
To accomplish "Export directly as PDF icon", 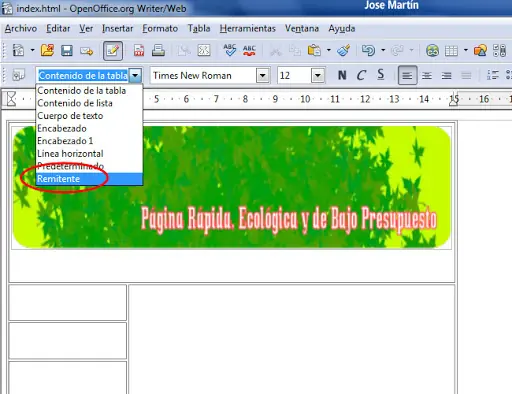I will pyautogui.click(x=139, y=51).
